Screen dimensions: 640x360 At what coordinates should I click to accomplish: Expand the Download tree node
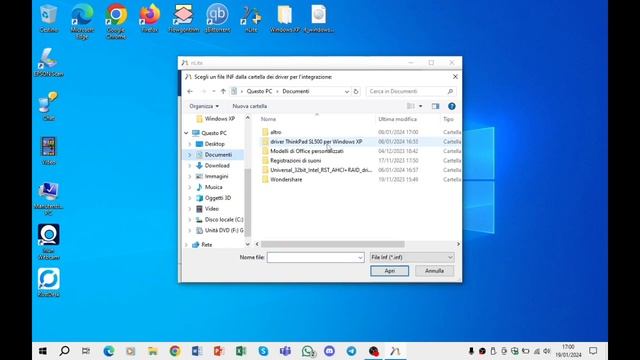[190, 166]
